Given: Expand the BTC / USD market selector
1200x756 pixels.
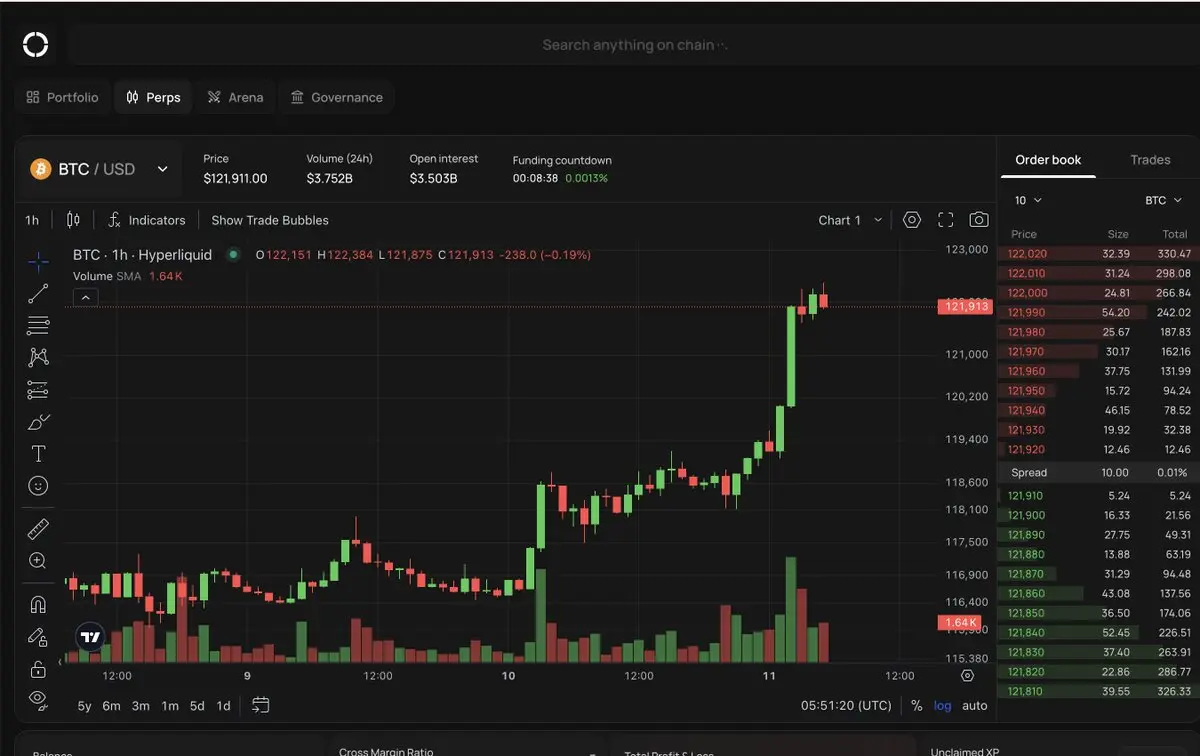Looking at the screenshot, I should 99,169.
